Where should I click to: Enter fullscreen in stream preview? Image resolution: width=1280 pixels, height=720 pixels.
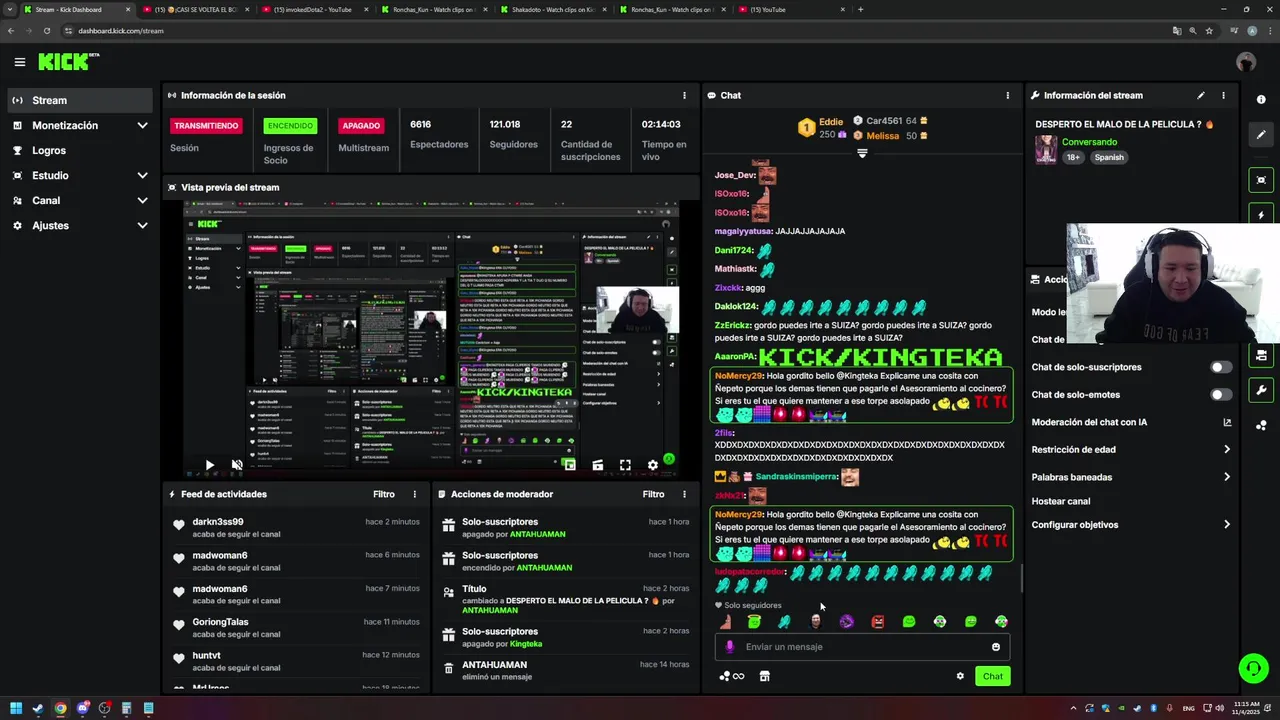click(x=625, y=465)
